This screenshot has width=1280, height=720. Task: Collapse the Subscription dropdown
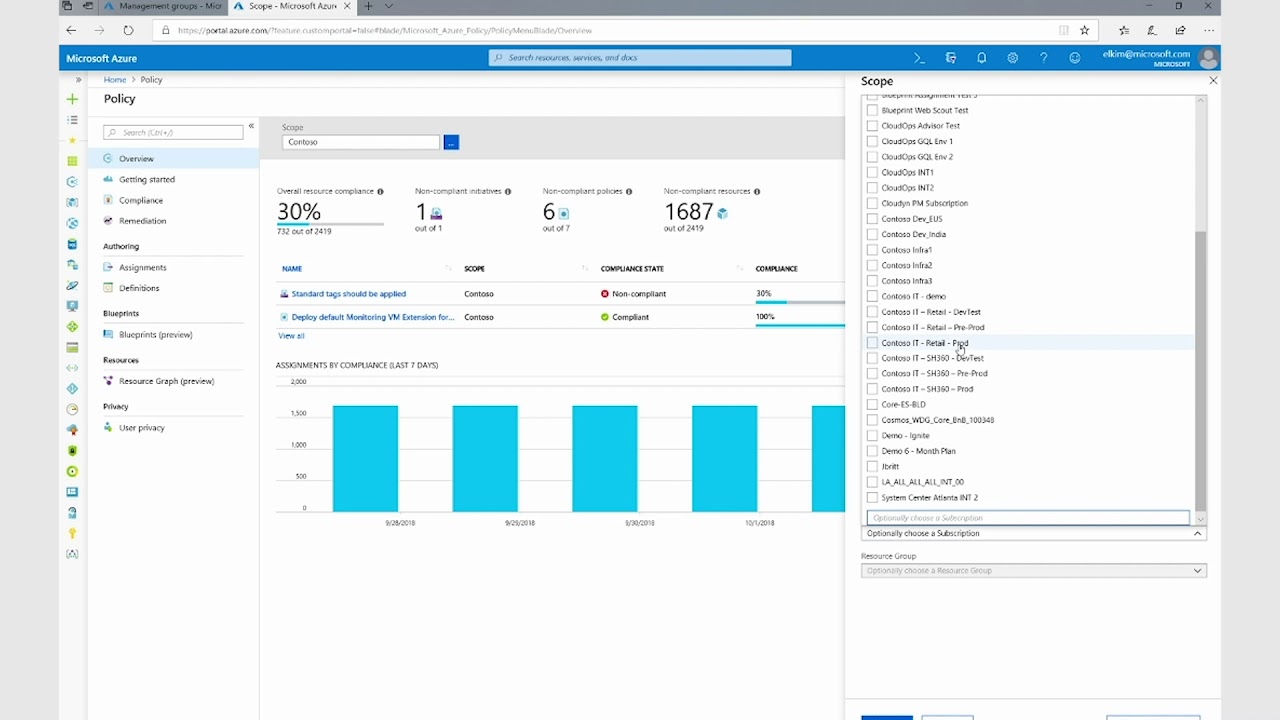tap(1197, 533)
